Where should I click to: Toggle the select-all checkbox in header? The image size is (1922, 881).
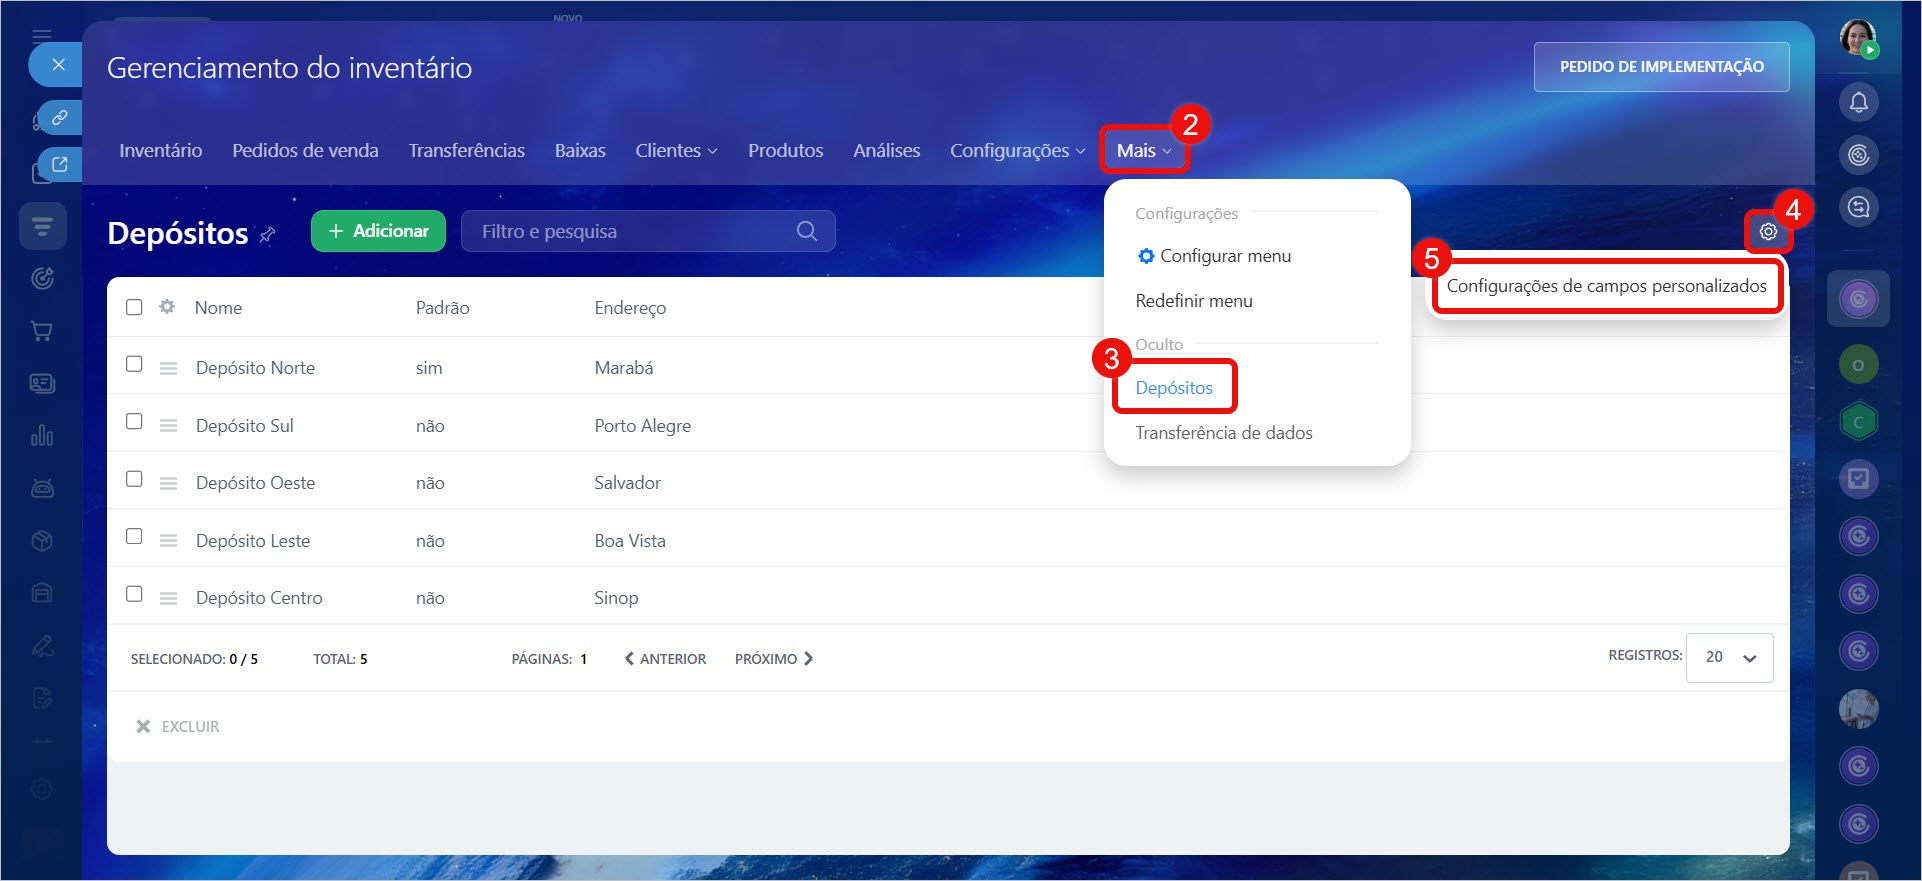point(134,307)
